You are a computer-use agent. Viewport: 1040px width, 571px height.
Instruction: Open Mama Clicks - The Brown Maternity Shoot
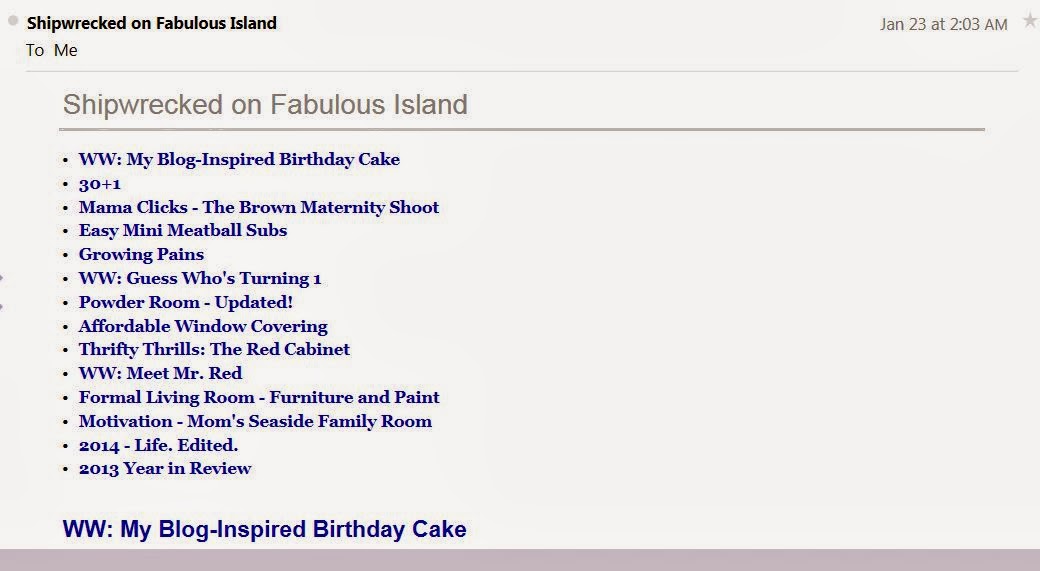[x=259, y=208]
